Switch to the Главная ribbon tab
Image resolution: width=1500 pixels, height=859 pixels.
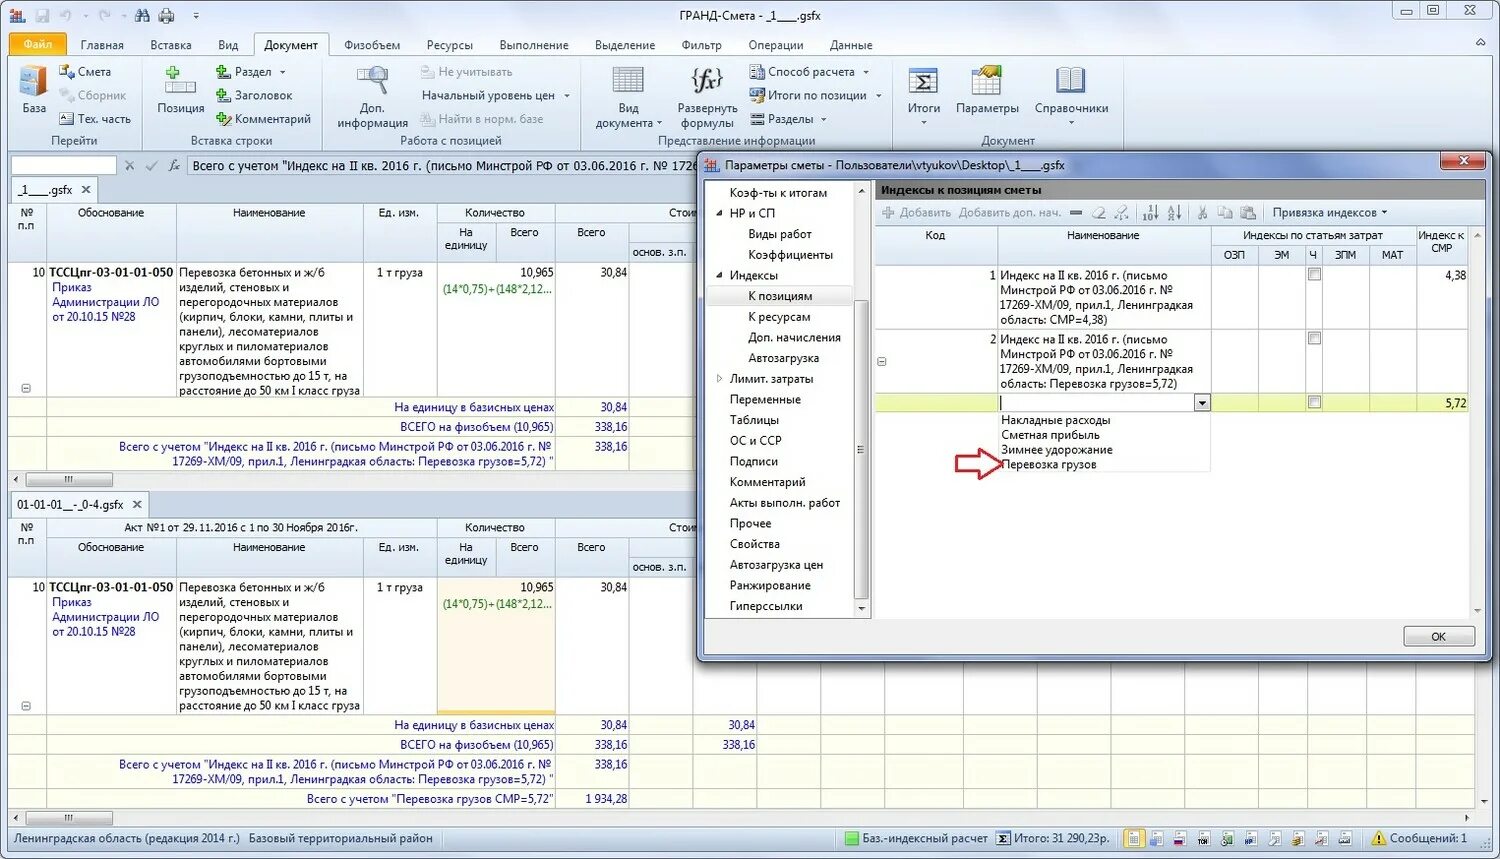[x=102, y=45]
